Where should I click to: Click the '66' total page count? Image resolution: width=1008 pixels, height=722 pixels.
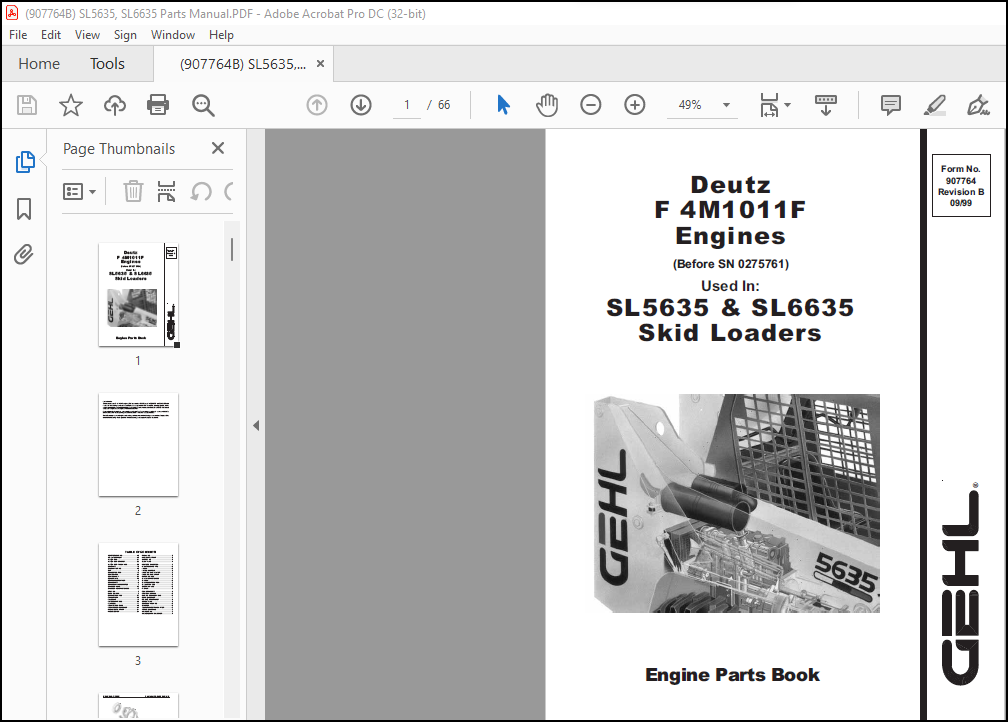point(444,105)
